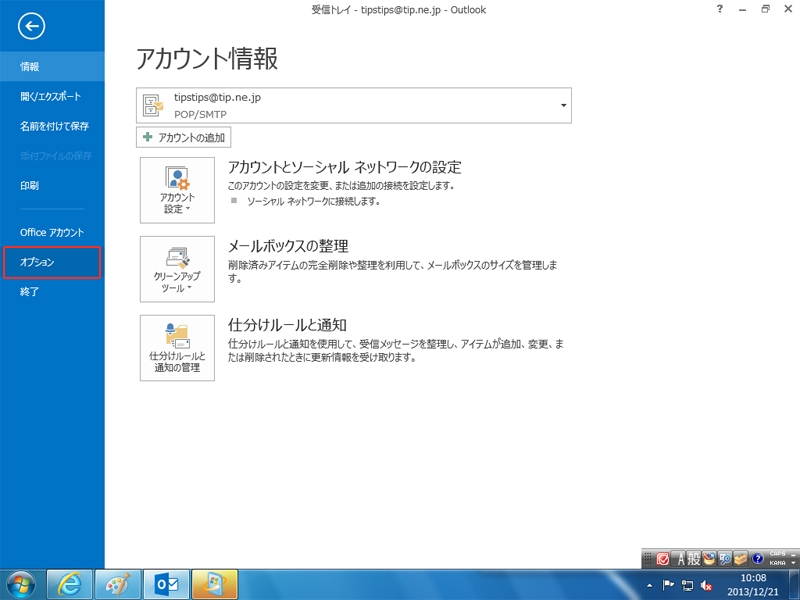This screenshot has height=600, width=800.
Task: Click the mail account icon in the account box
Action: click(153, 106)
